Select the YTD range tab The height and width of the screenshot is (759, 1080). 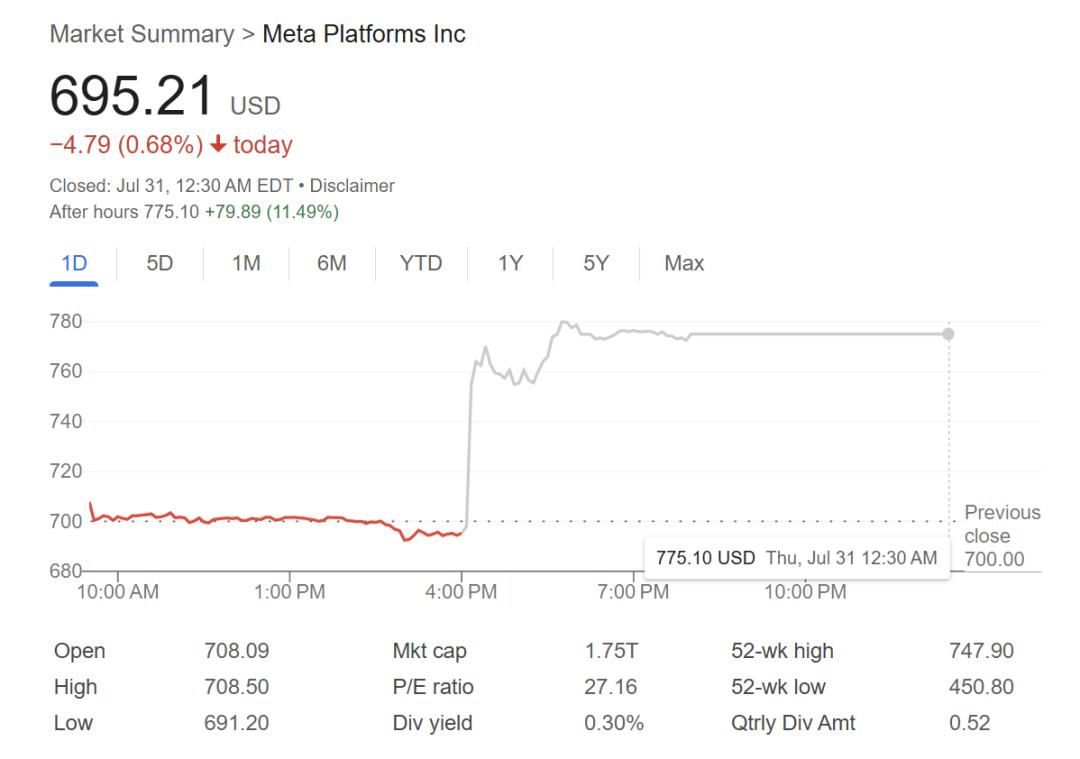coord(420,264)
